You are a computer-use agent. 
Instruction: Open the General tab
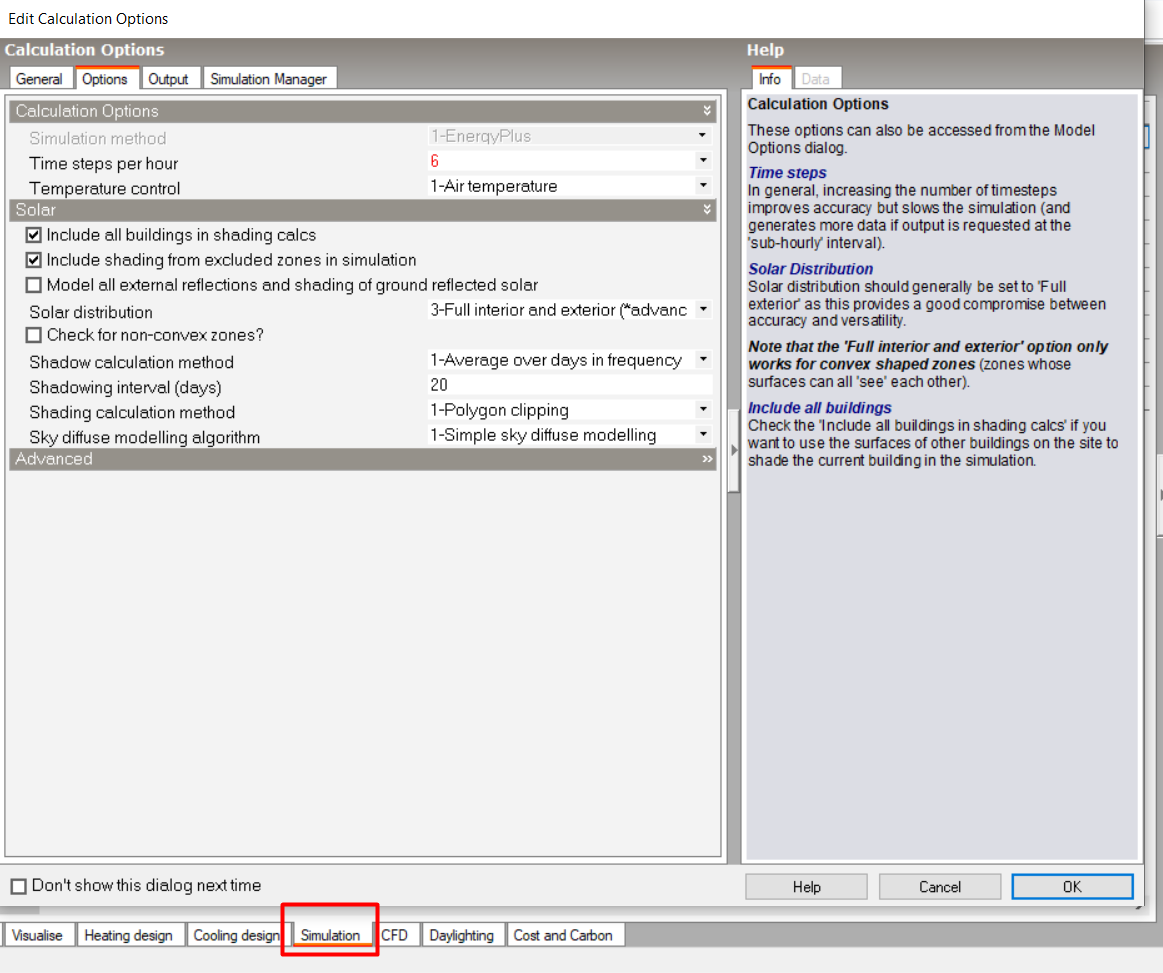[39, 79]
